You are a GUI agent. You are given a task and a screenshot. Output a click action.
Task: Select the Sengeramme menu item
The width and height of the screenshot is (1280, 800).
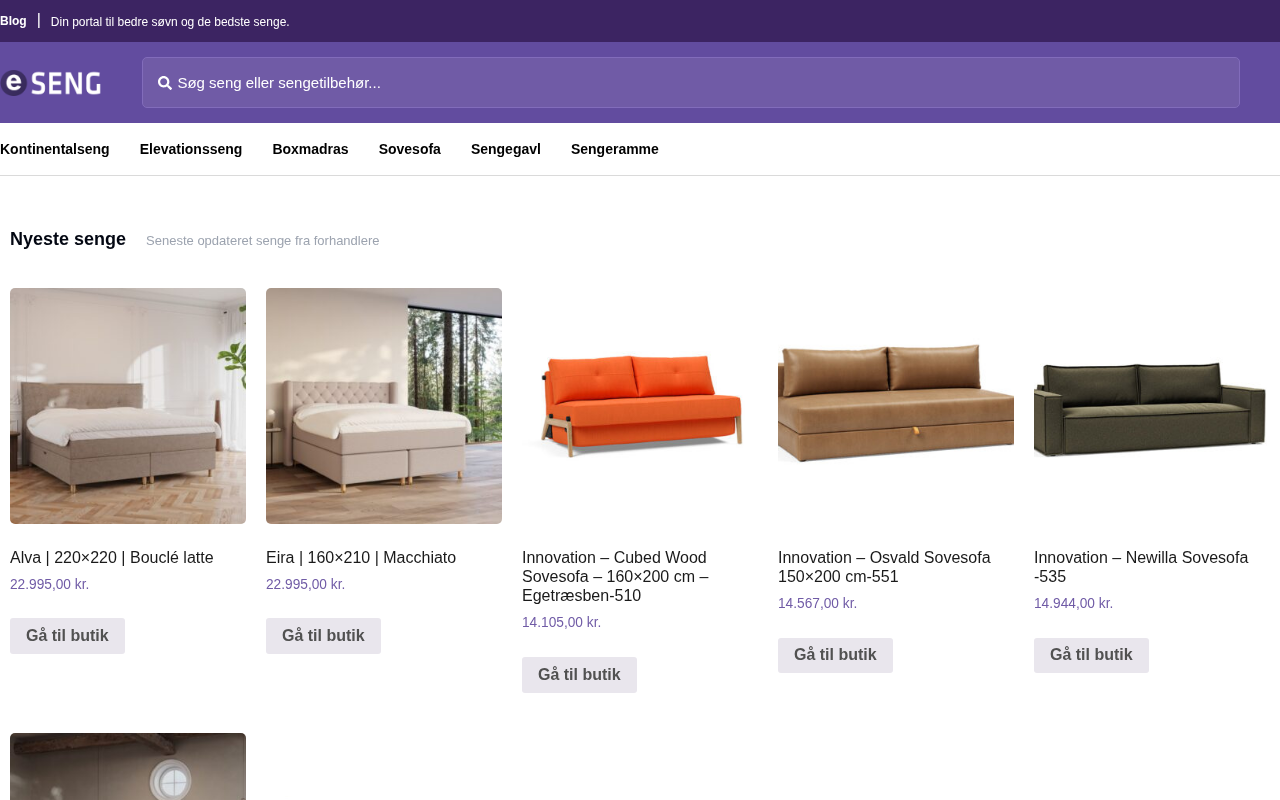tap(615, 149)
